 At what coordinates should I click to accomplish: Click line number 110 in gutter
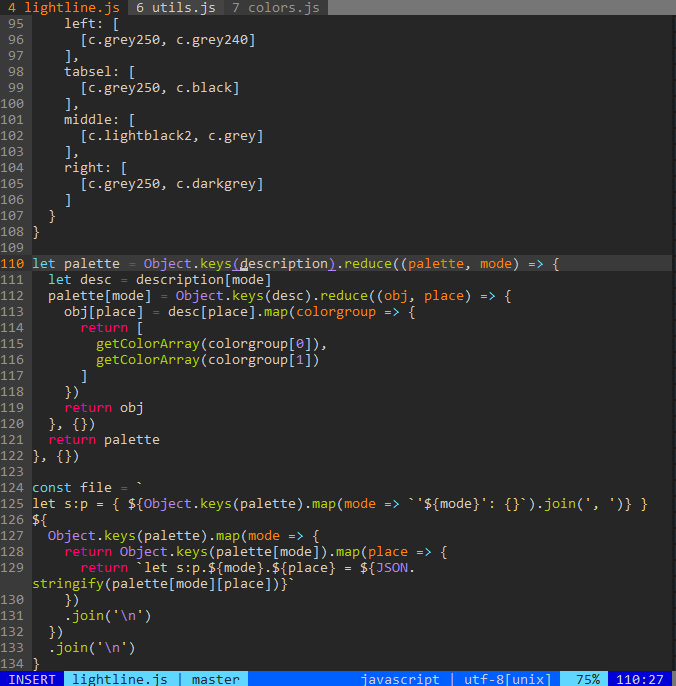coord(12,263)
